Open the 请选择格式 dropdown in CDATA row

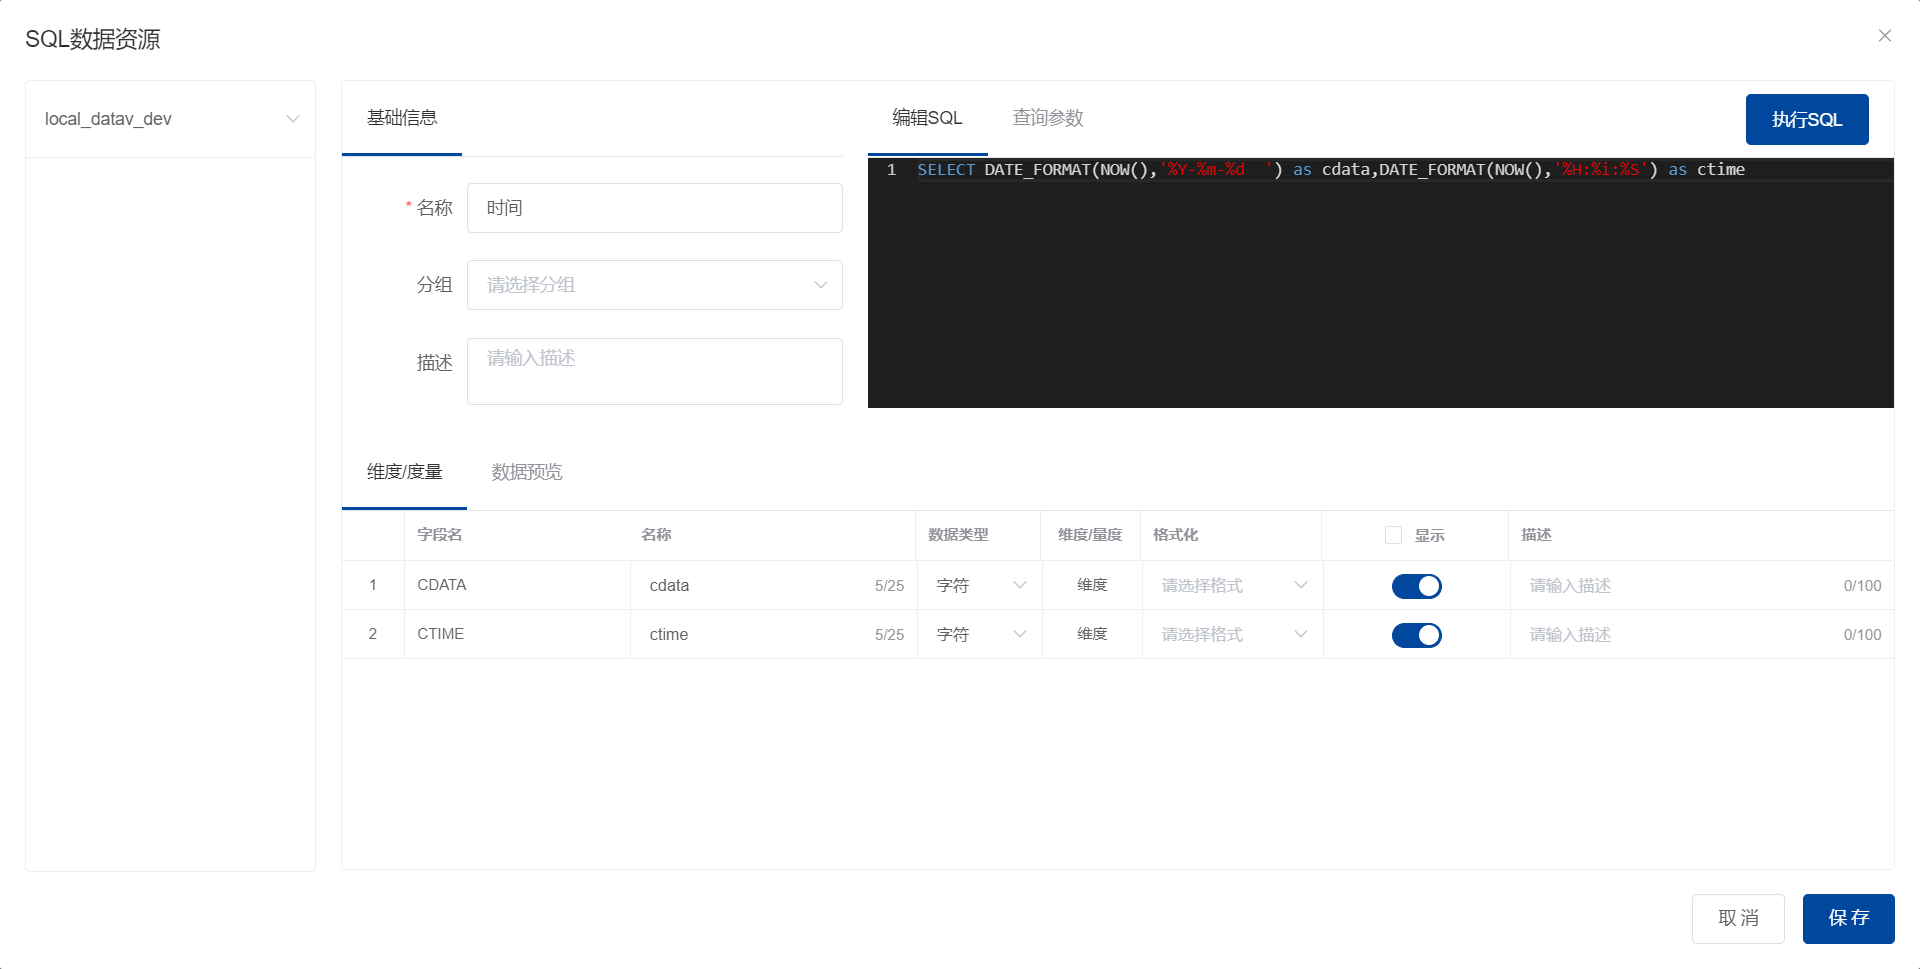[1233, 586]
